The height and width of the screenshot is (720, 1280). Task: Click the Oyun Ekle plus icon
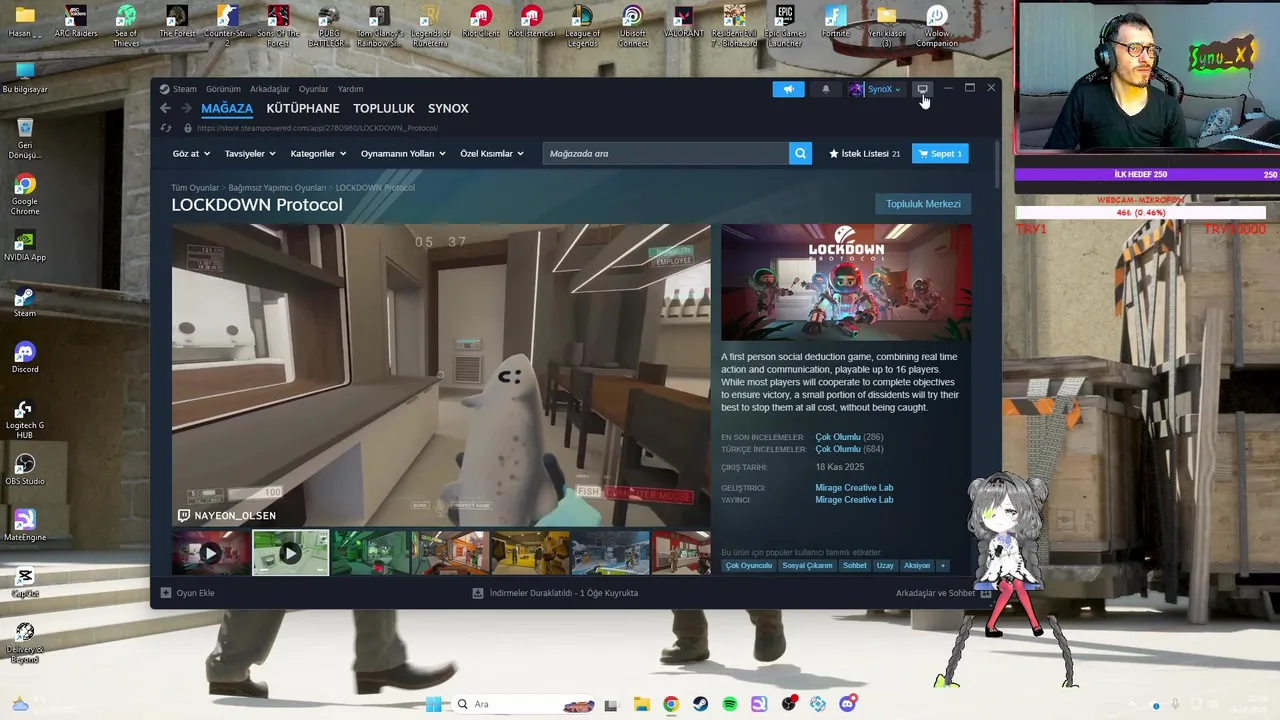pyautogui.click(x=166, y=593)
